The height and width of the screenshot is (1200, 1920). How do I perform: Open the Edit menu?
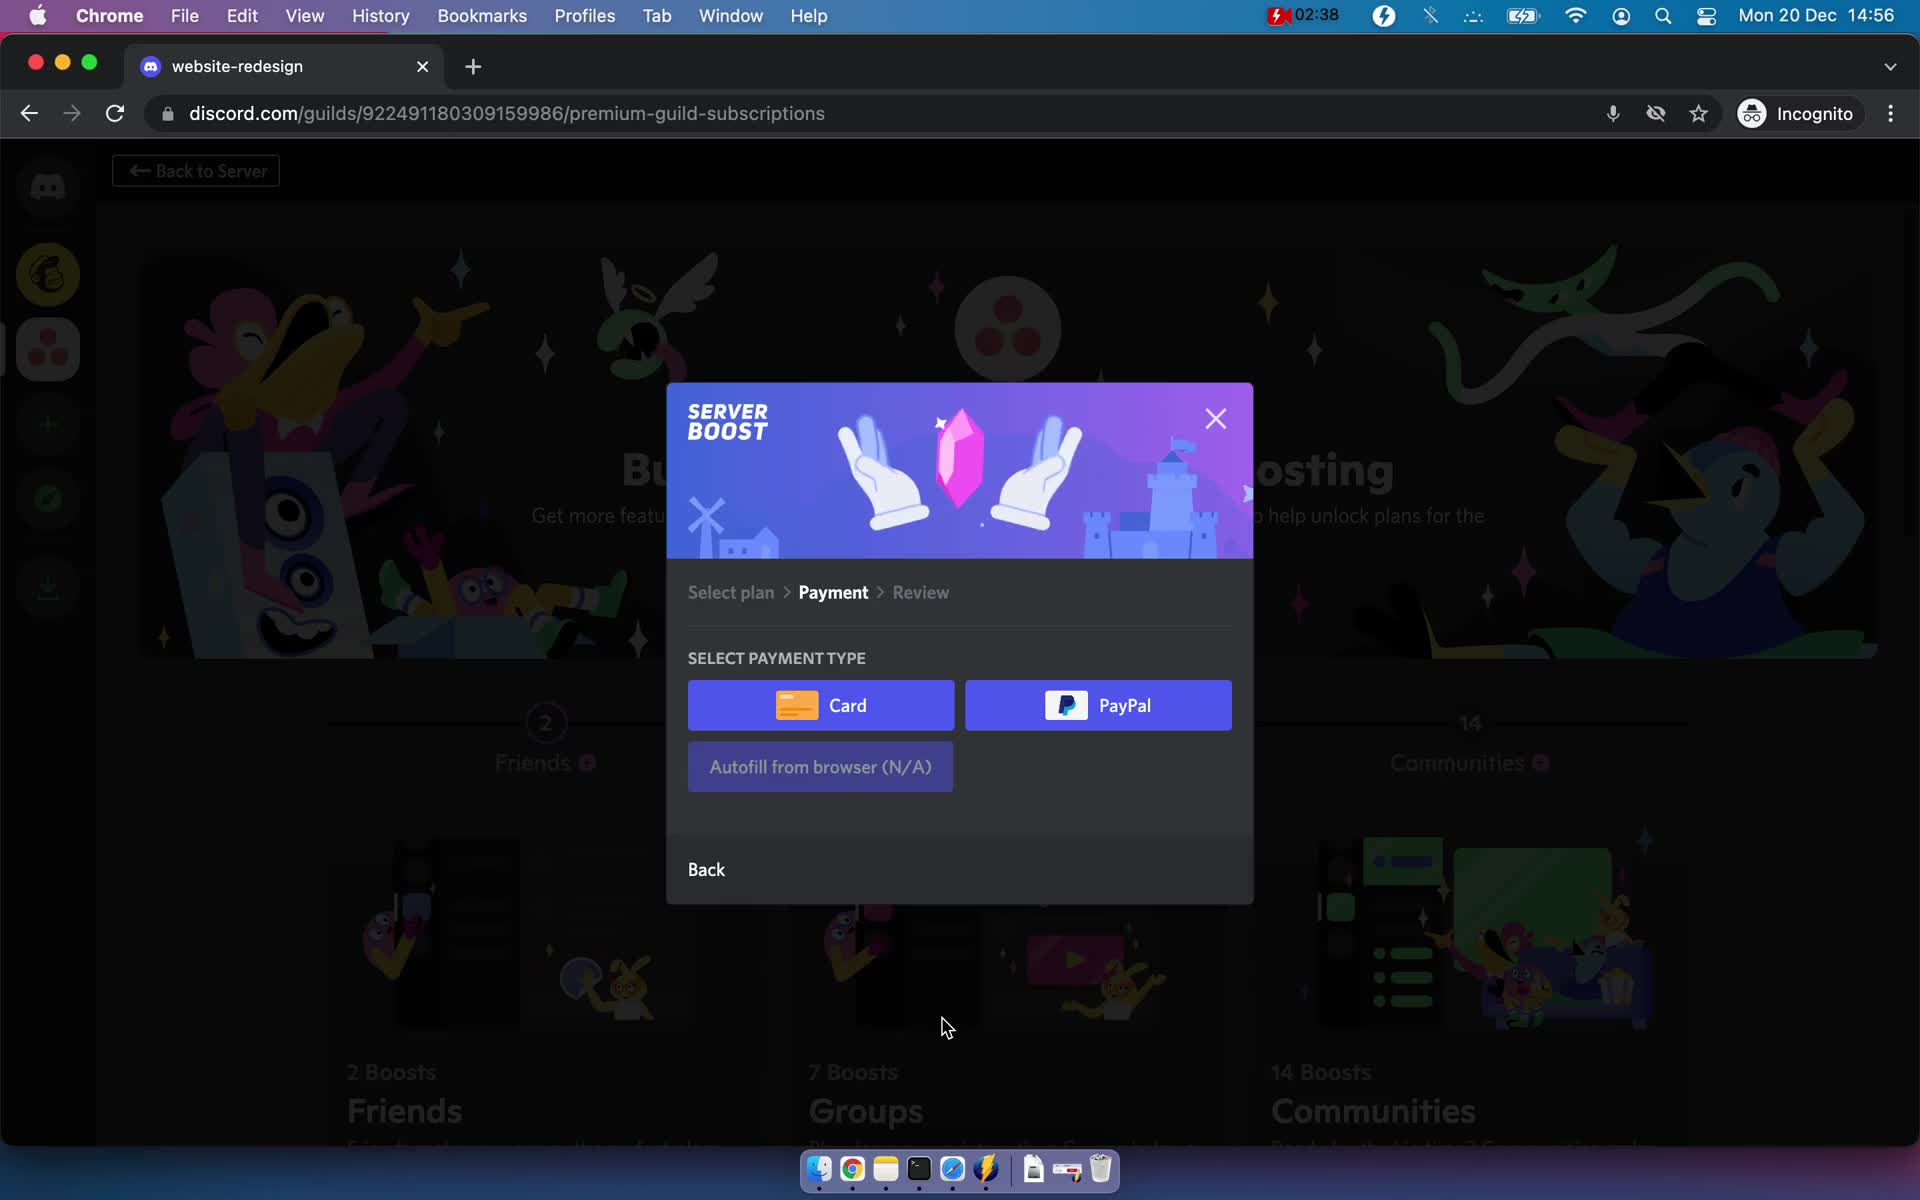click(x=242, y=16)
